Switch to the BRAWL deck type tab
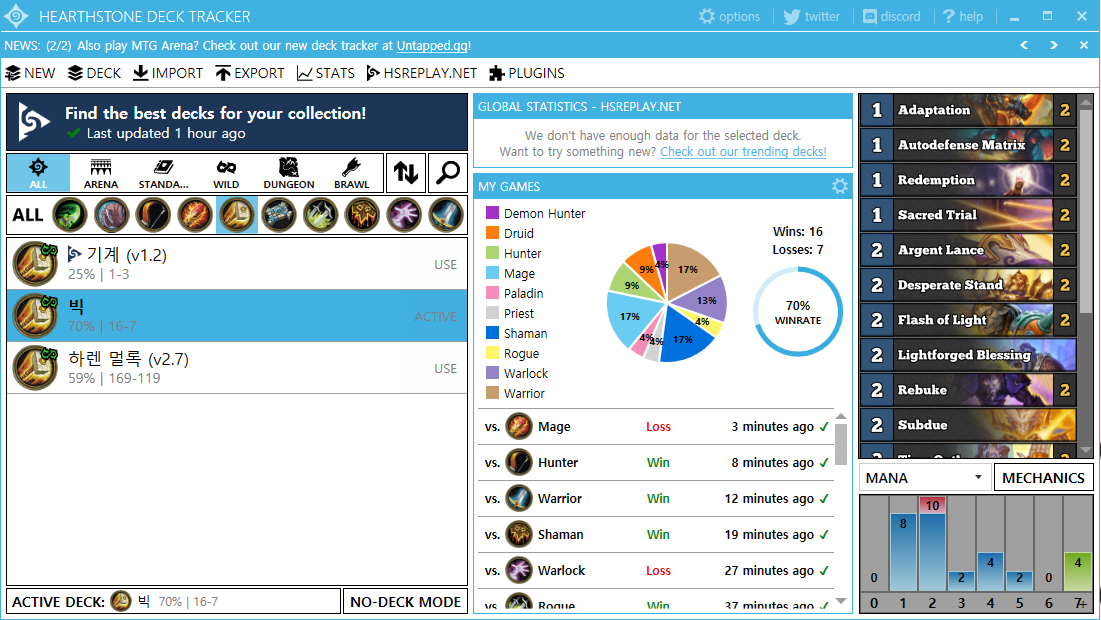 tap(351, 173)
